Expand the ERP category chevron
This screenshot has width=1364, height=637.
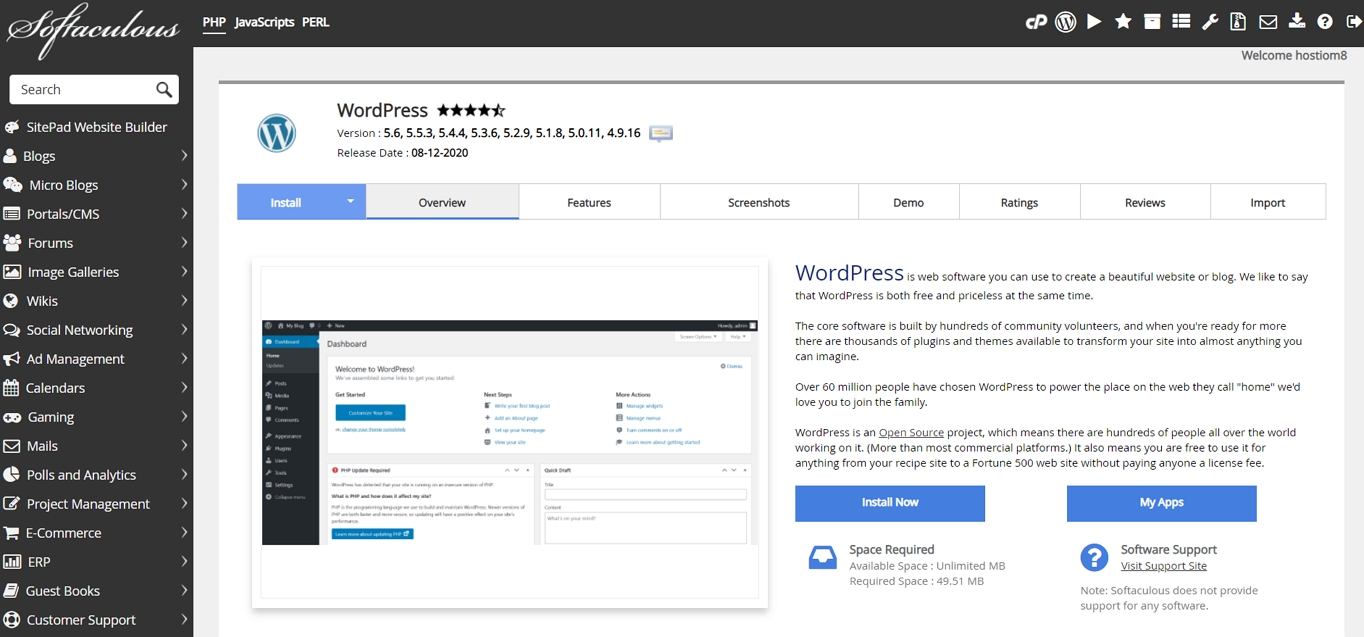click(x=185, y=562)
